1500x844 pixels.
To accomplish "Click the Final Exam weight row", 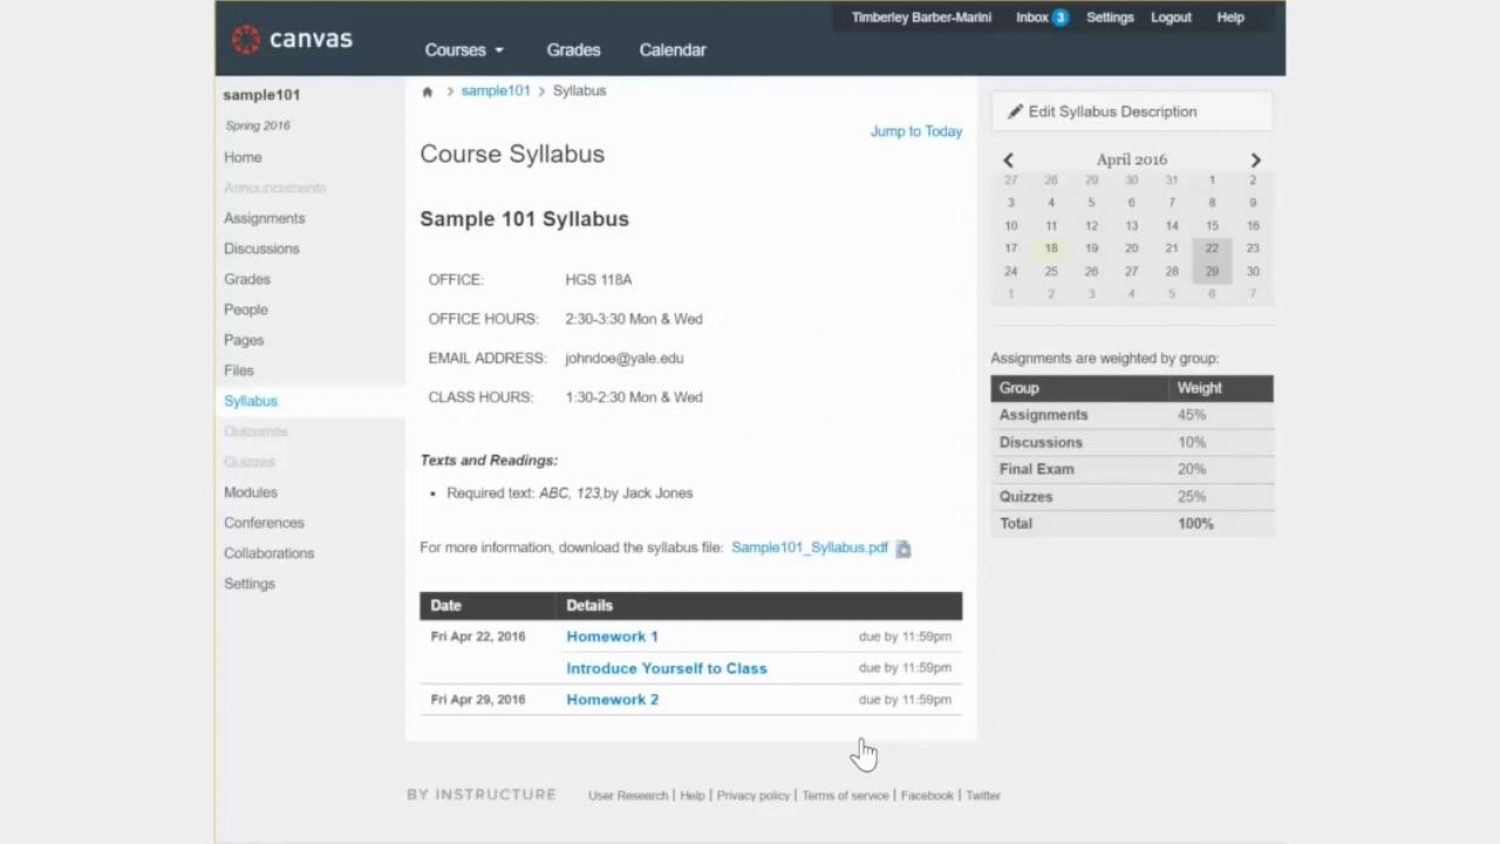I will 1132,469.
